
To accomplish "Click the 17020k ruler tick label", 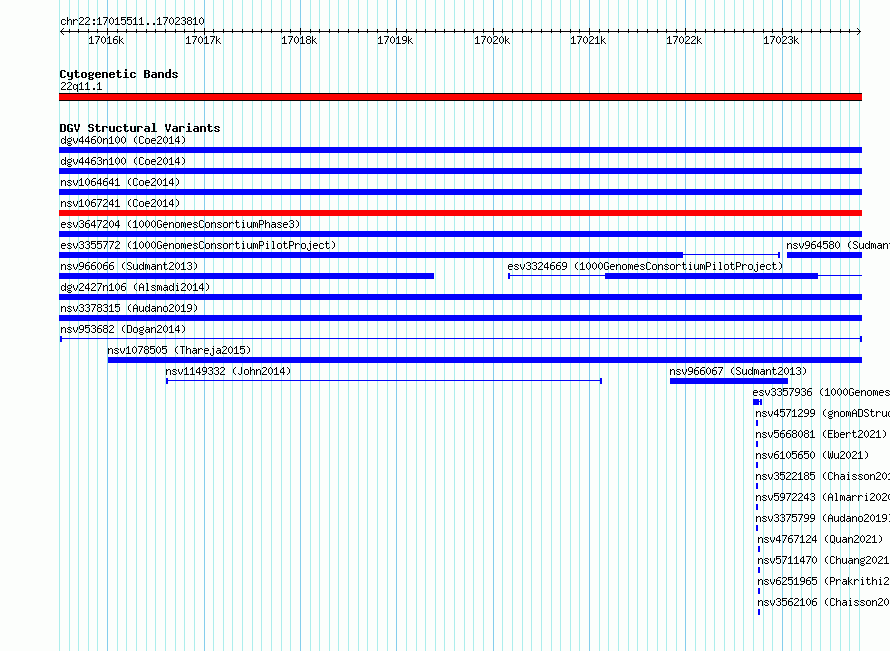I will coord(492,40).
